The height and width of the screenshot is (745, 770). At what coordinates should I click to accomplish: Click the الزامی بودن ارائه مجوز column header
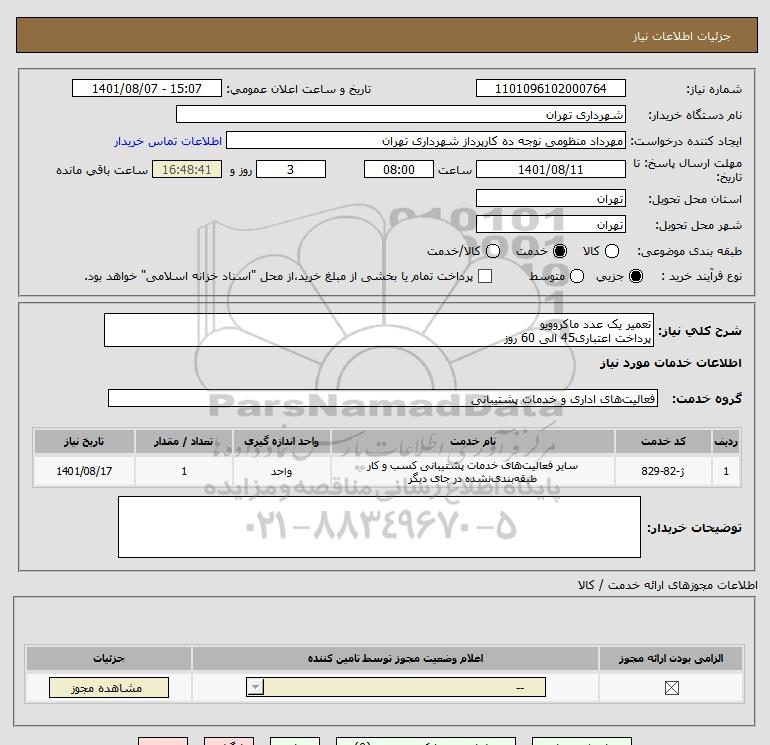(671, 658)
